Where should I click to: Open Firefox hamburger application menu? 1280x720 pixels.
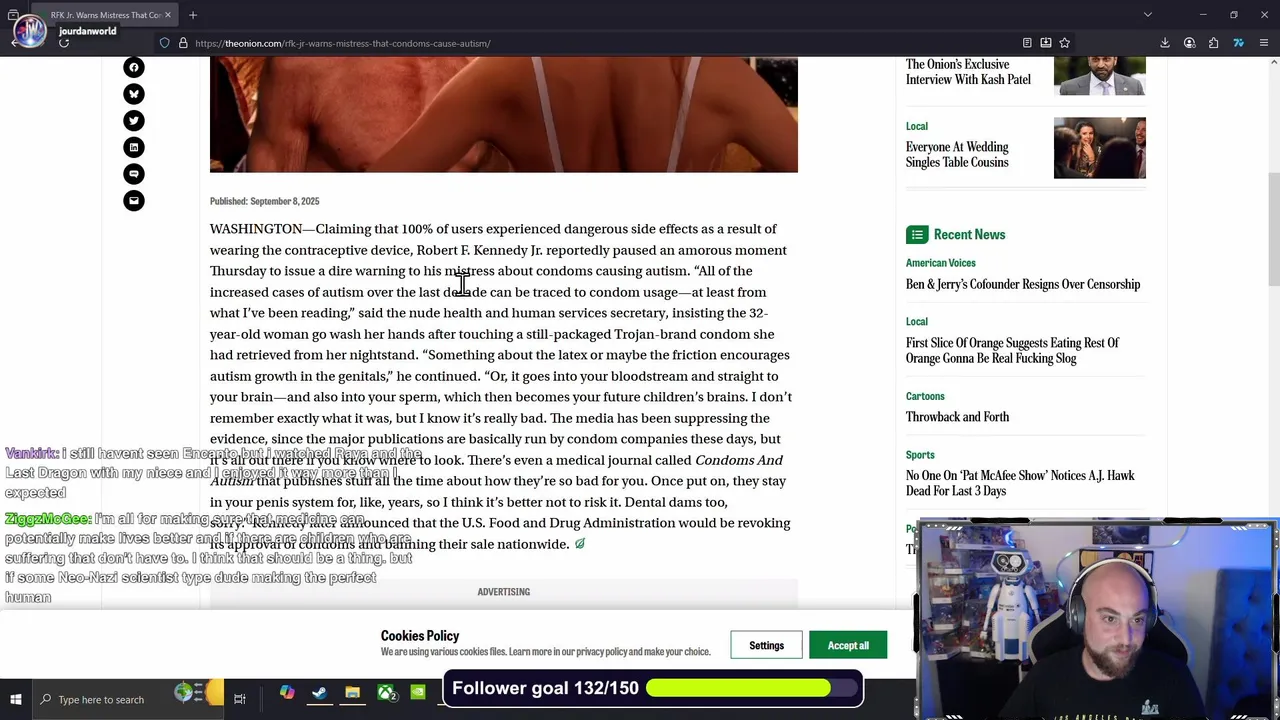click(x=1265, y=43)
